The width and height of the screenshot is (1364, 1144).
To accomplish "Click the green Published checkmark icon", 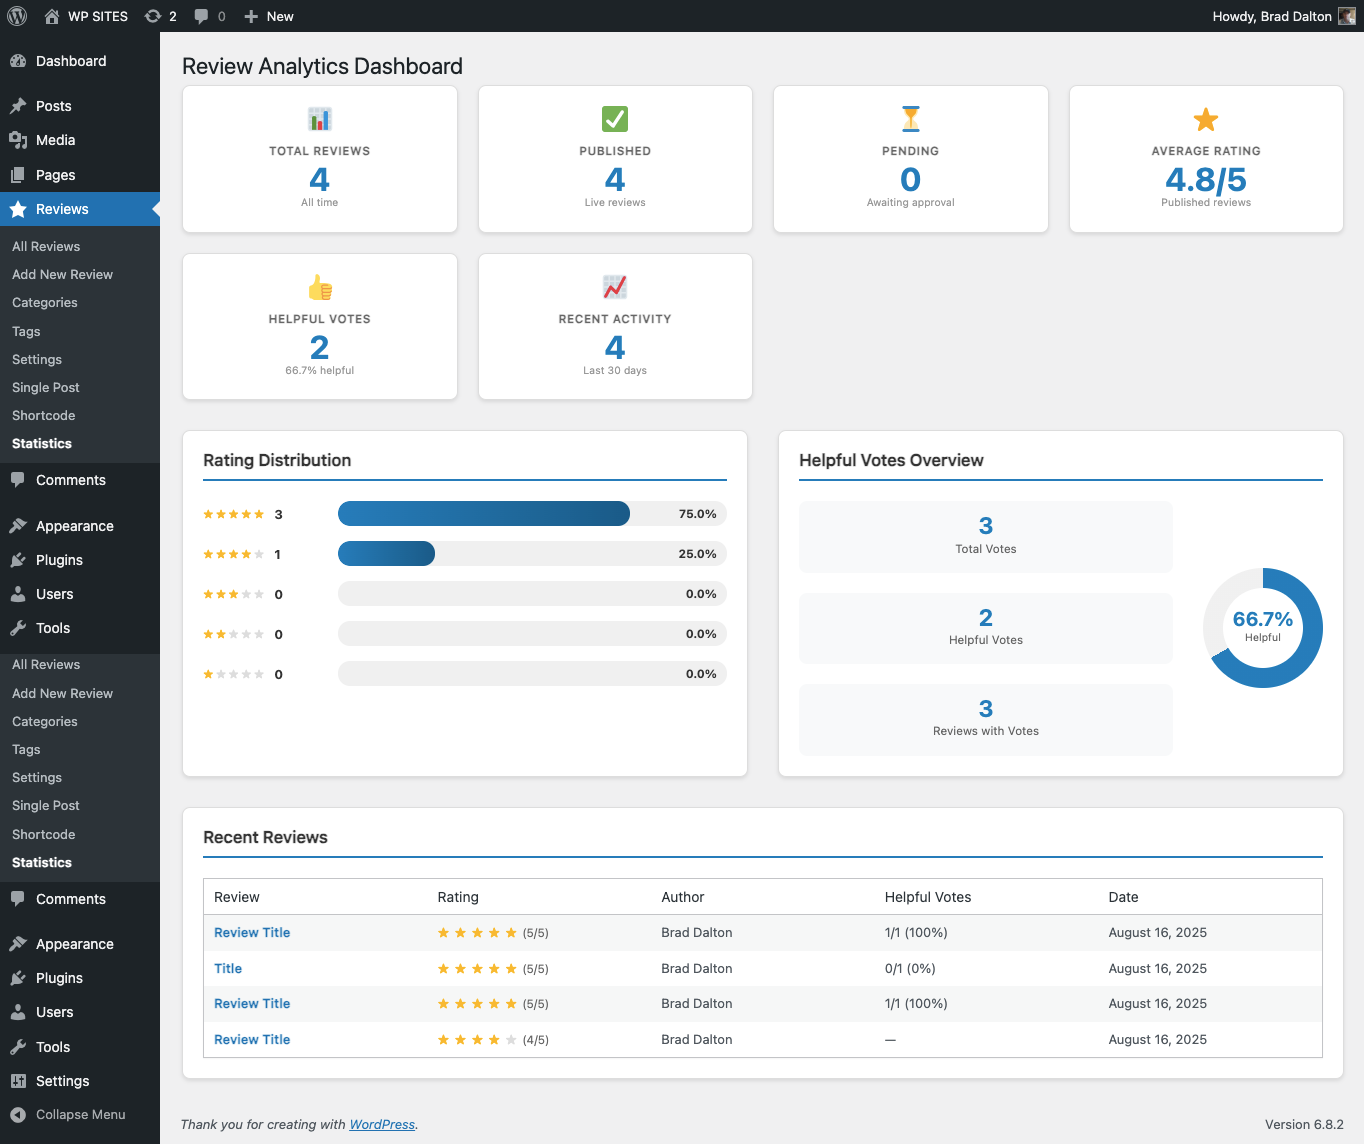I will [x=615, y=119].
